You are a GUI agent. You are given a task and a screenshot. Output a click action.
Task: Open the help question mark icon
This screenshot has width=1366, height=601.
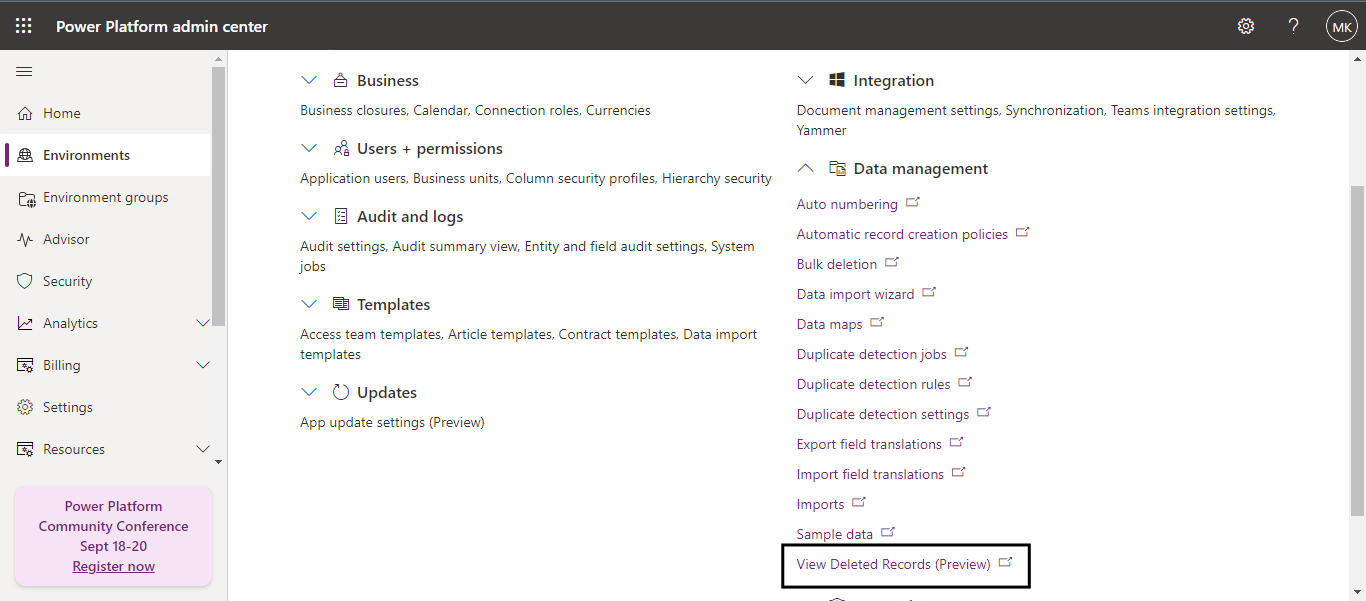pyautogui.click(x=1293, y=26)
